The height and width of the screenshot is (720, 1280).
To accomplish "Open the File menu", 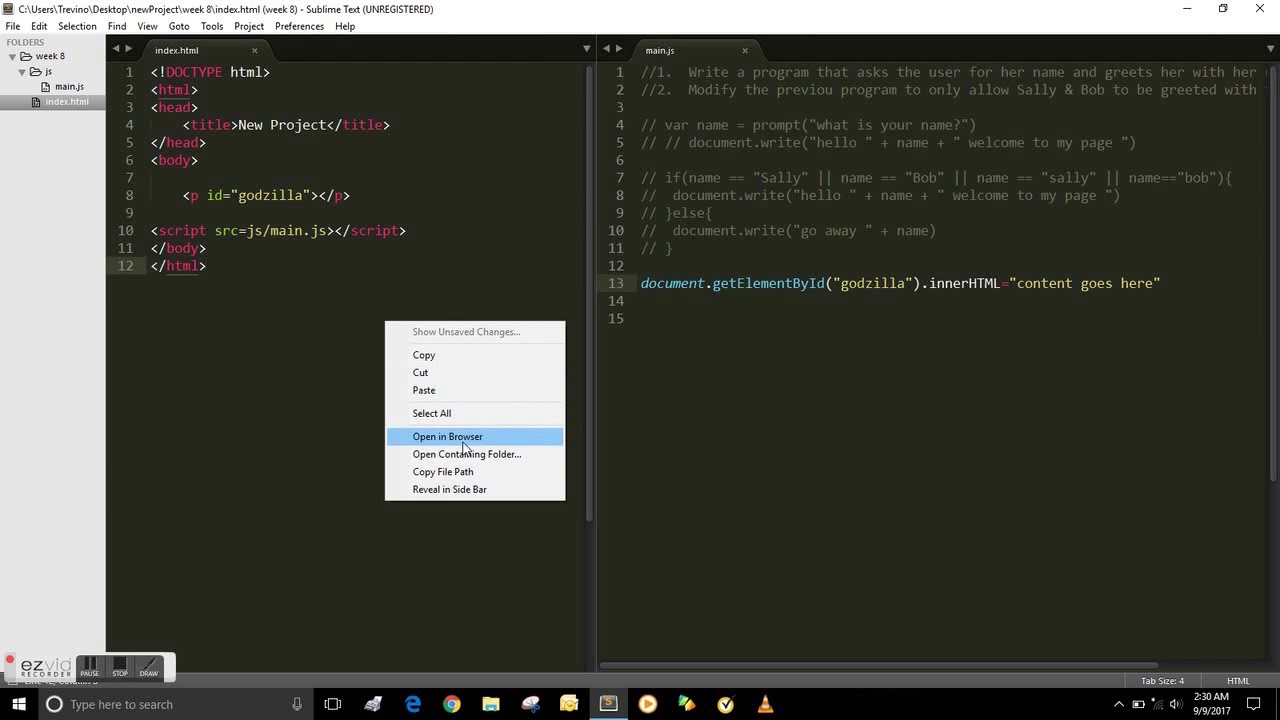I will pyautogui.click(x=13, y=26).
